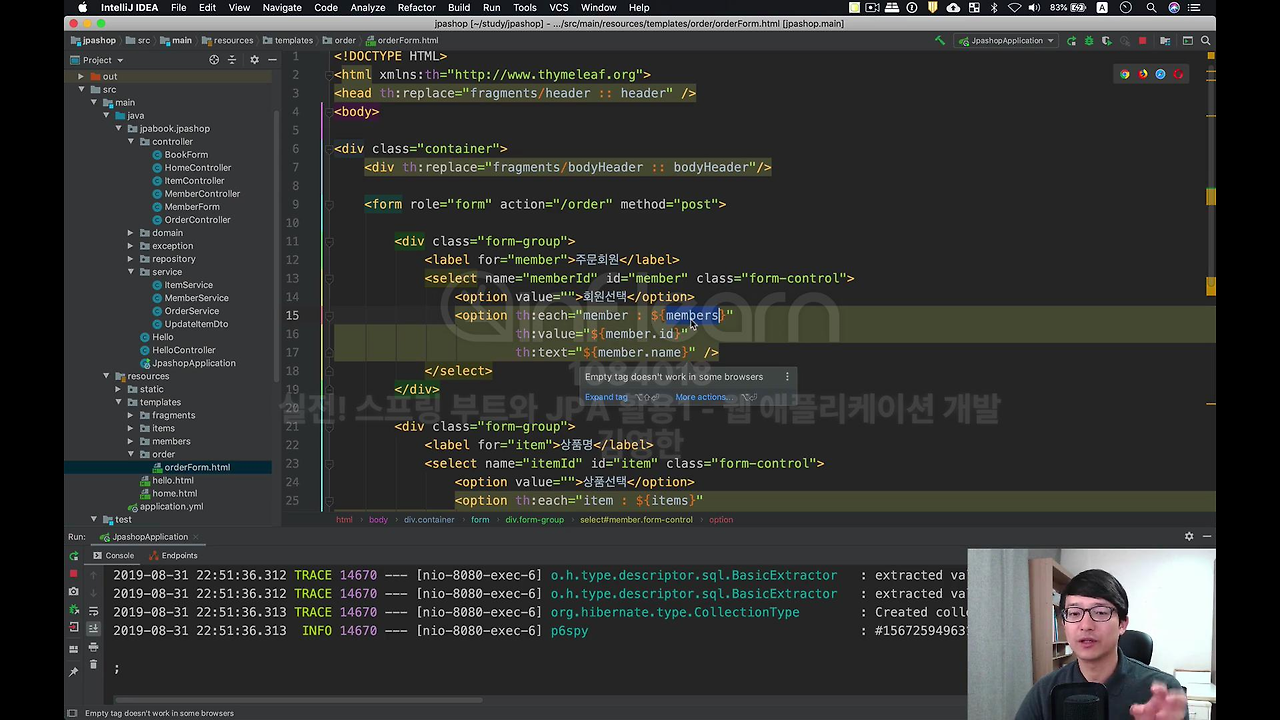Open the Navigate menu
Screen dimensions: 1280x720
282,7
